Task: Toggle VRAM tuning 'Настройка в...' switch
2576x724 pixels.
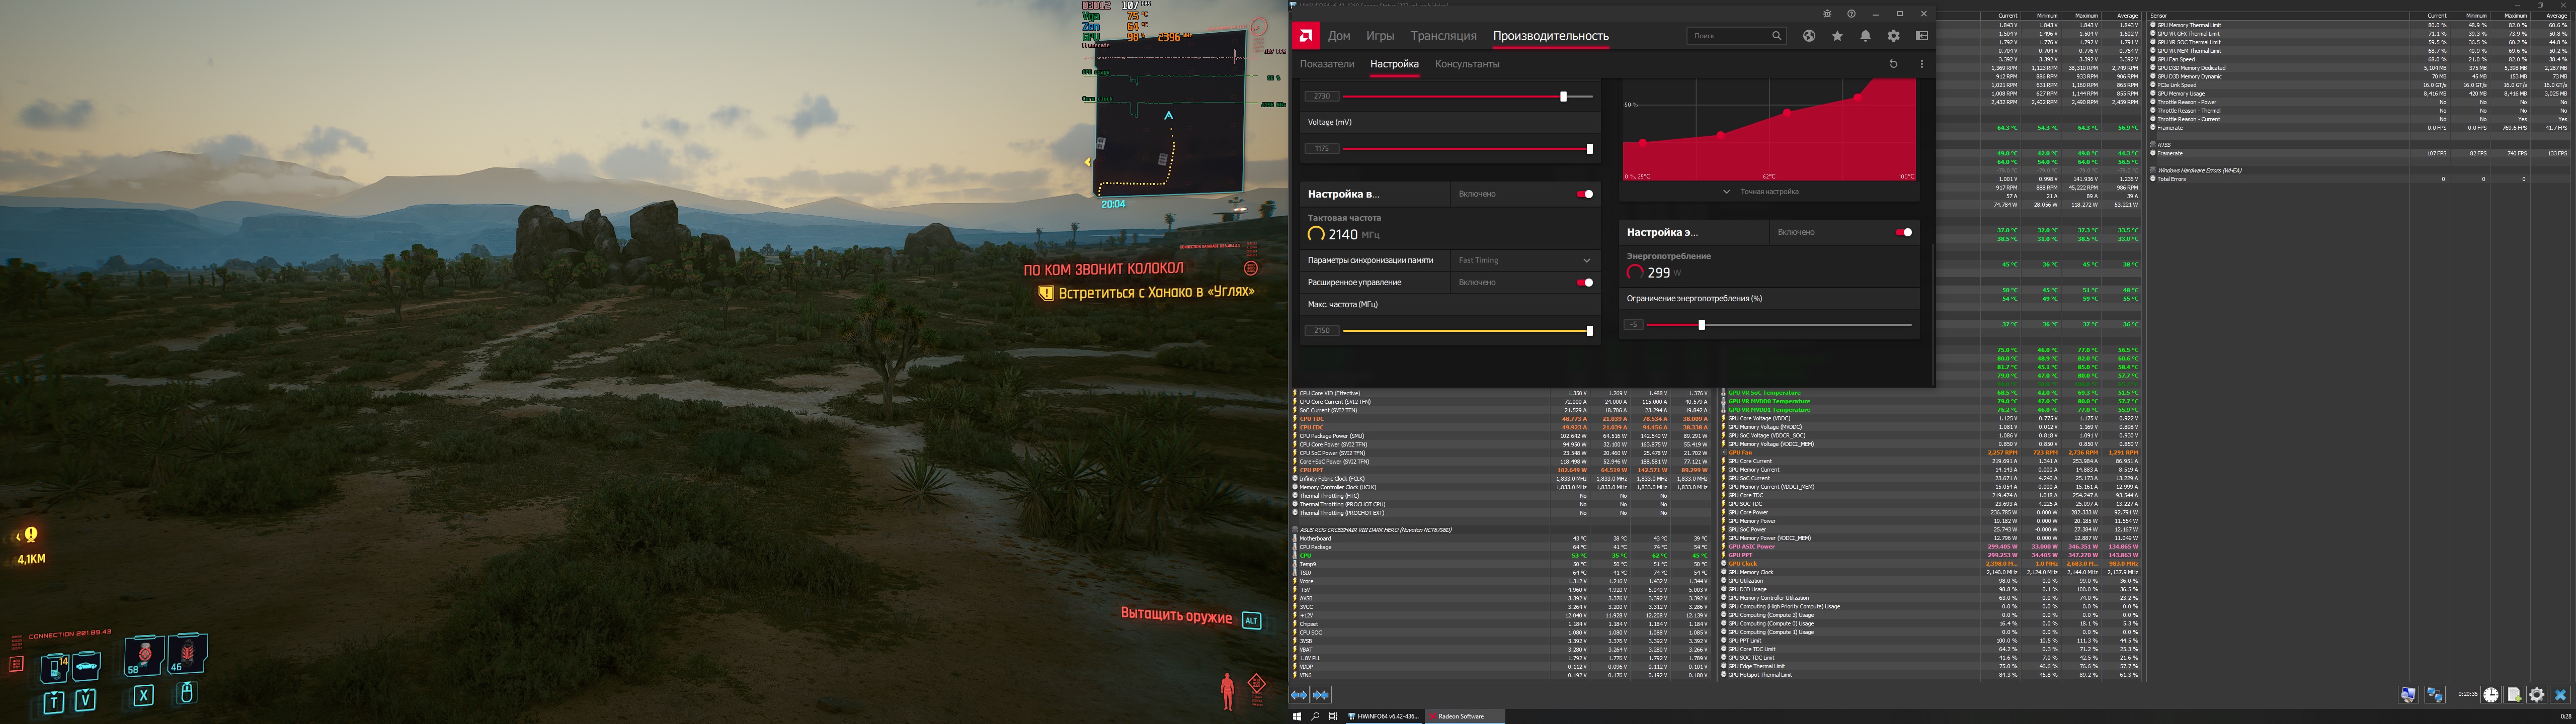Action: [x=1585, y=194]
